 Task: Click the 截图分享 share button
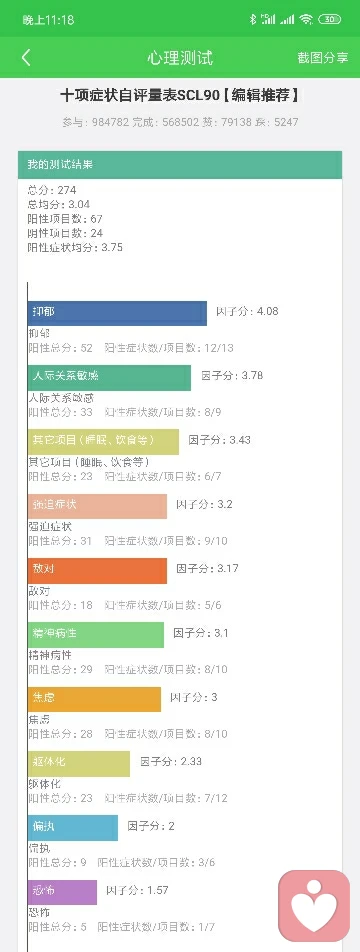[x=322, y=58]
